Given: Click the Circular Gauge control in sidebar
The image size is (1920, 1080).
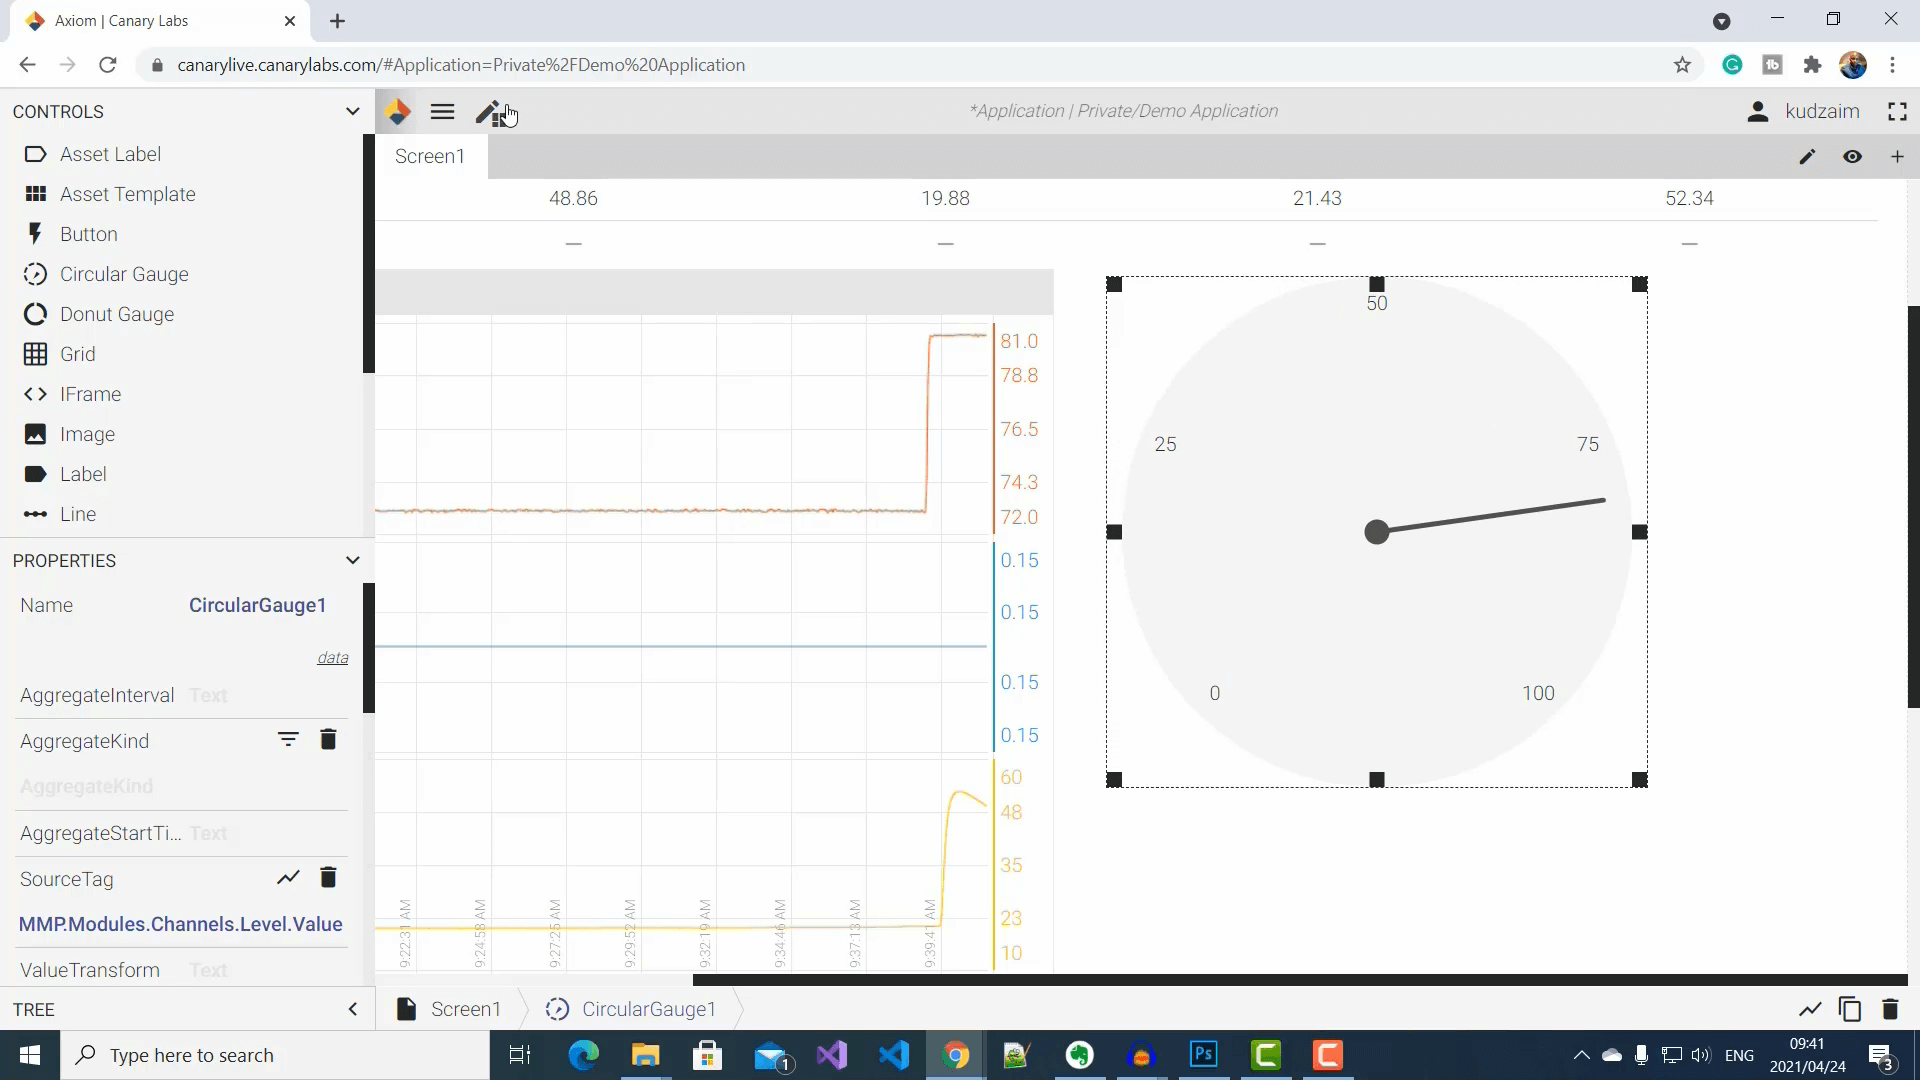Looking at the screenshot, I should [125, 274].
